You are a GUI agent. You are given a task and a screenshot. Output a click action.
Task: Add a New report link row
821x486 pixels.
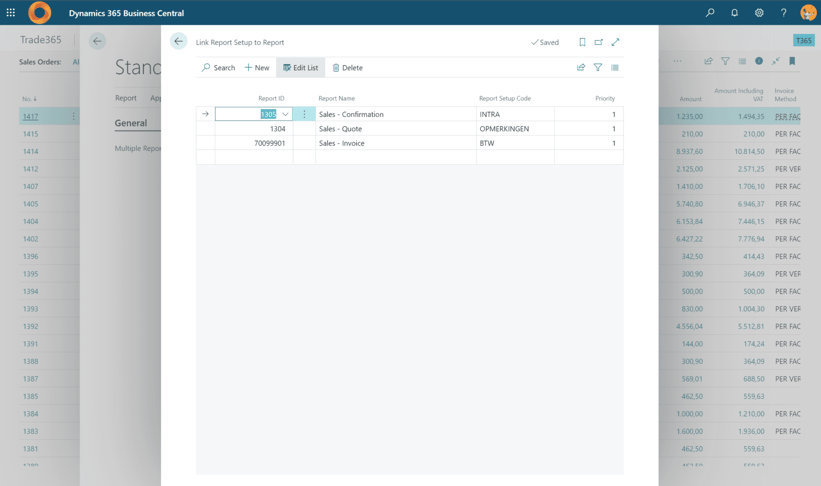[x=257, y=68]
